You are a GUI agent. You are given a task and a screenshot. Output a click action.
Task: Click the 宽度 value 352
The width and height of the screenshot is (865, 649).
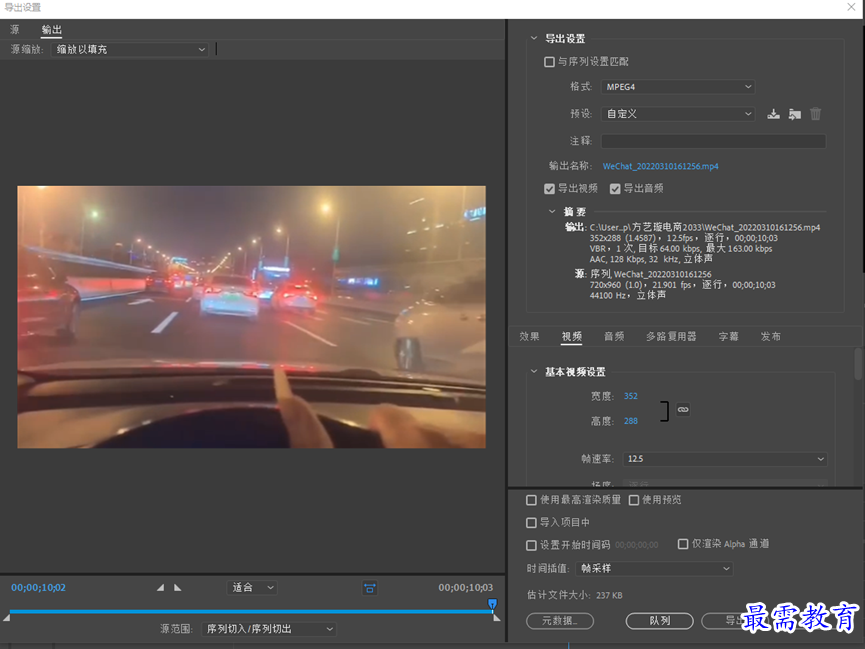point(631,396)
